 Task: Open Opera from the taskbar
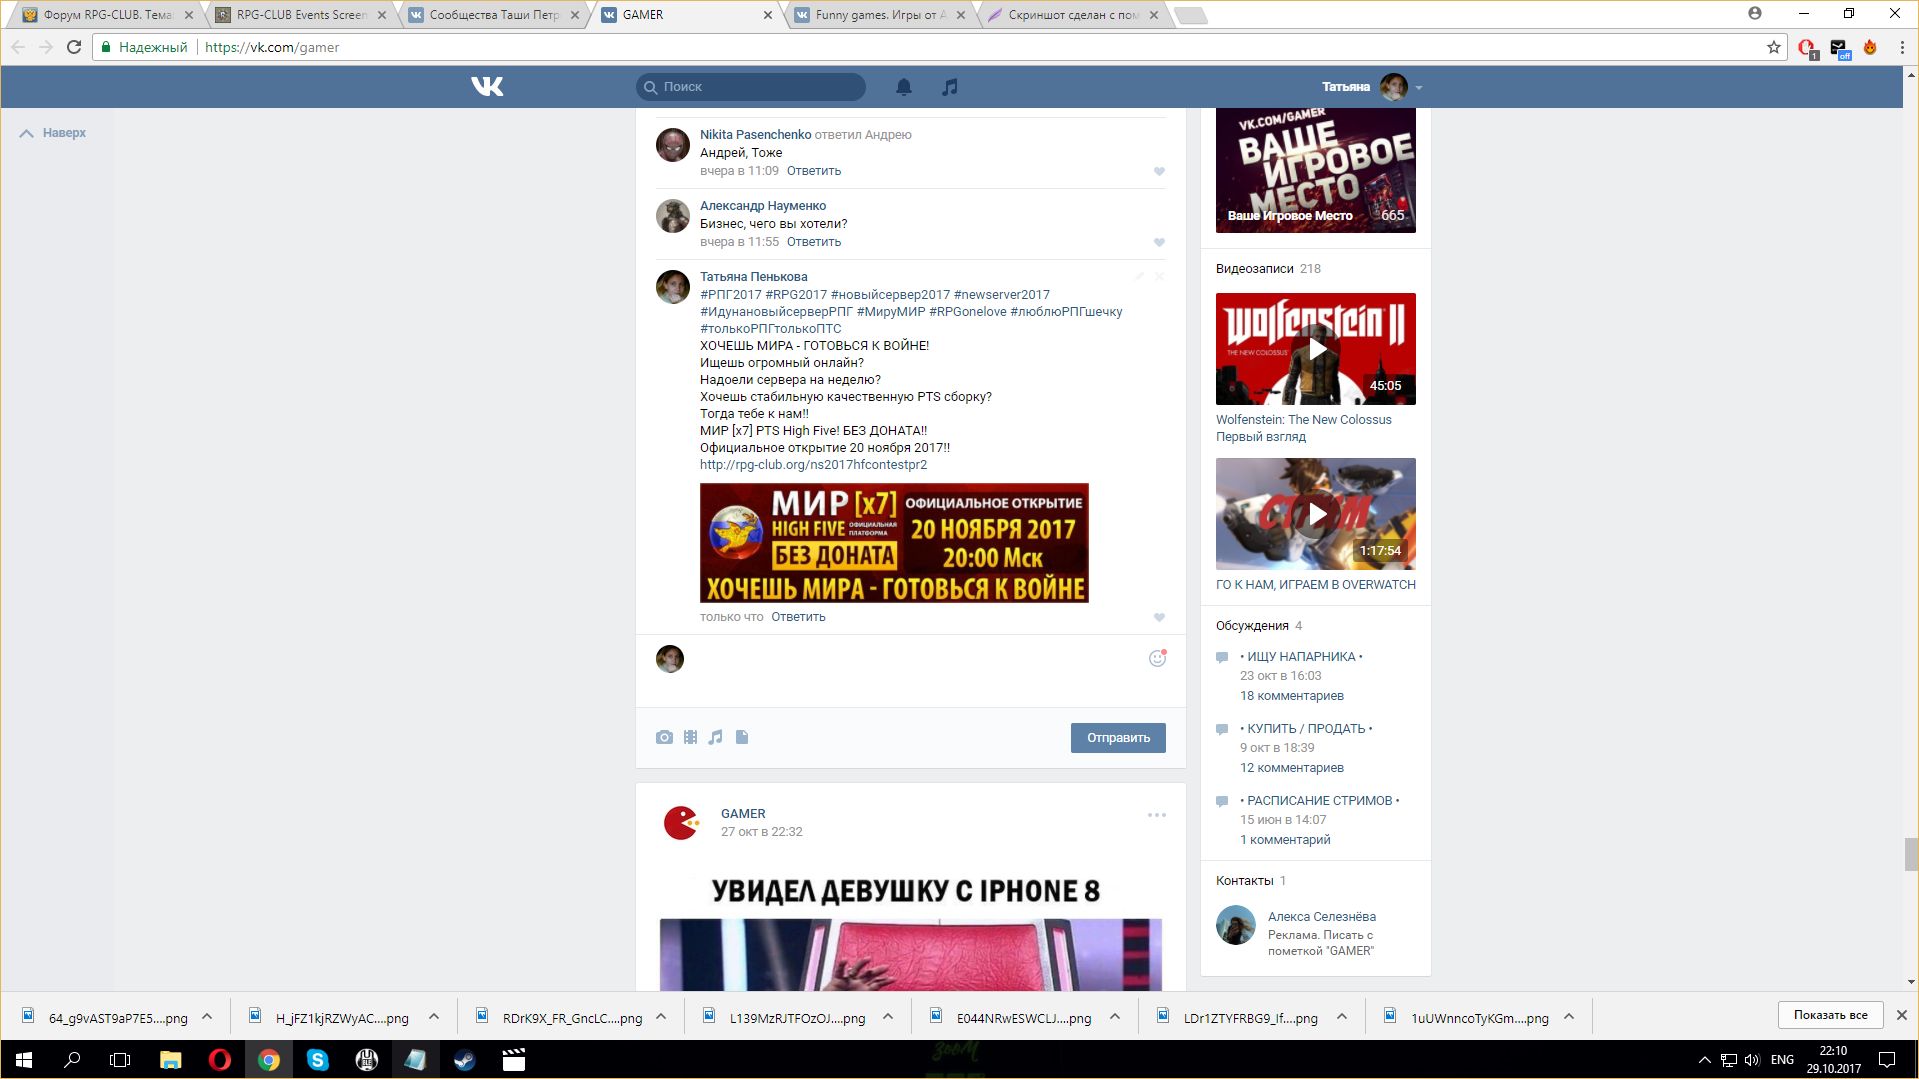tap(220, 1060)
